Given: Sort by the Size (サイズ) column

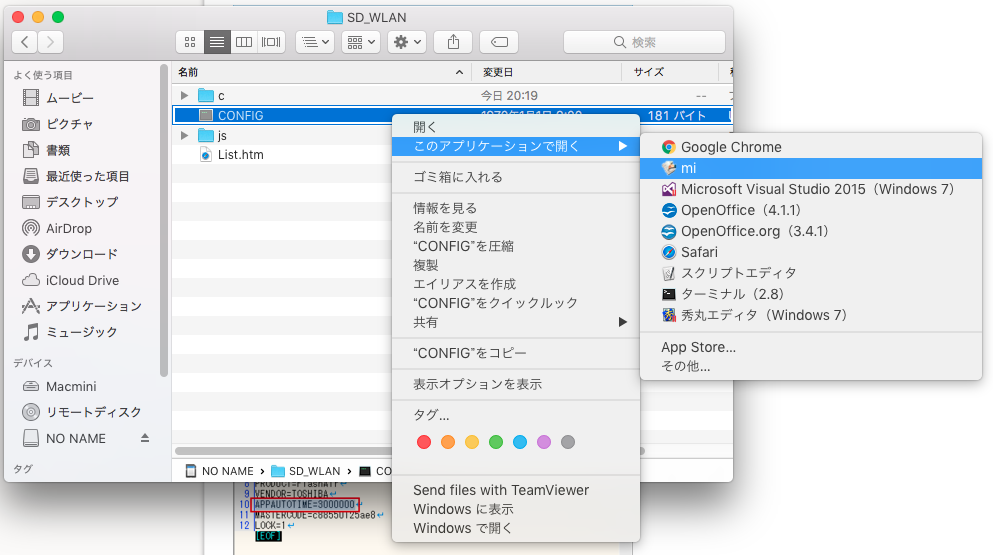Looking at the screenshot, I should (x=669, y=72).
